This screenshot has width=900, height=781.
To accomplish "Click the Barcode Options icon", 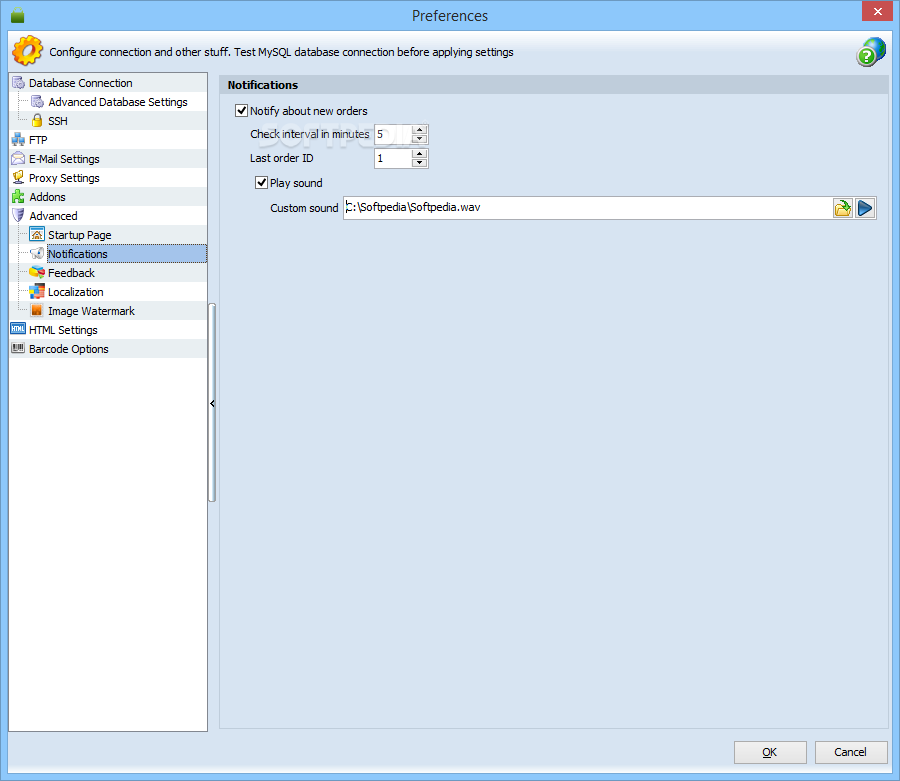I will point(18,348).
